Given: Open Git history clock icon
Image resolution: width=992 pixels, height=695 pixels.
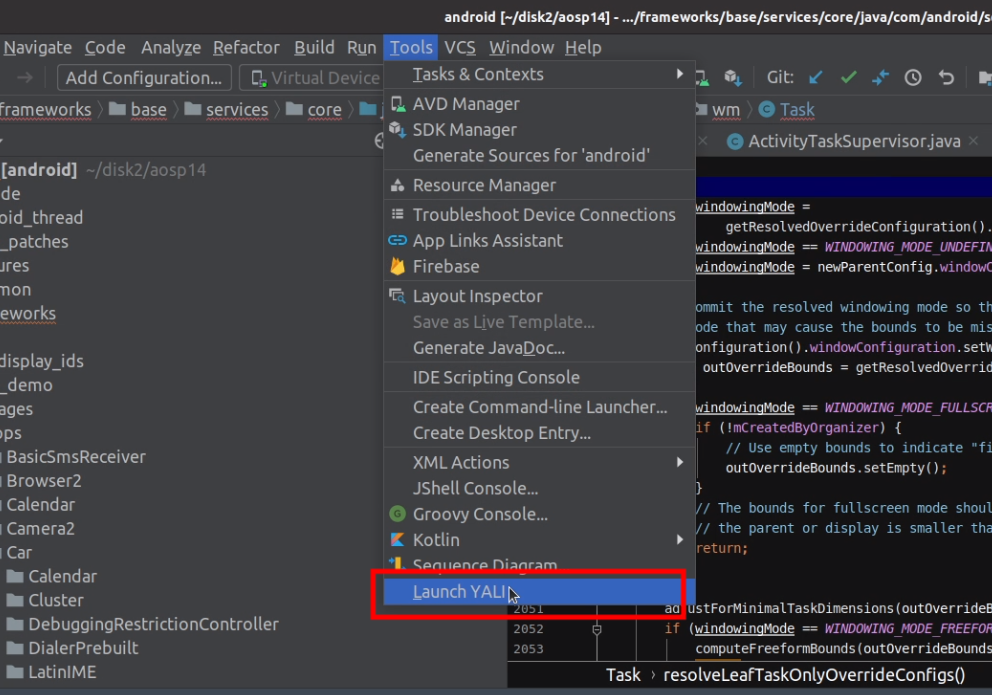Looking at the screenshot, I should [x=913, y=77].
